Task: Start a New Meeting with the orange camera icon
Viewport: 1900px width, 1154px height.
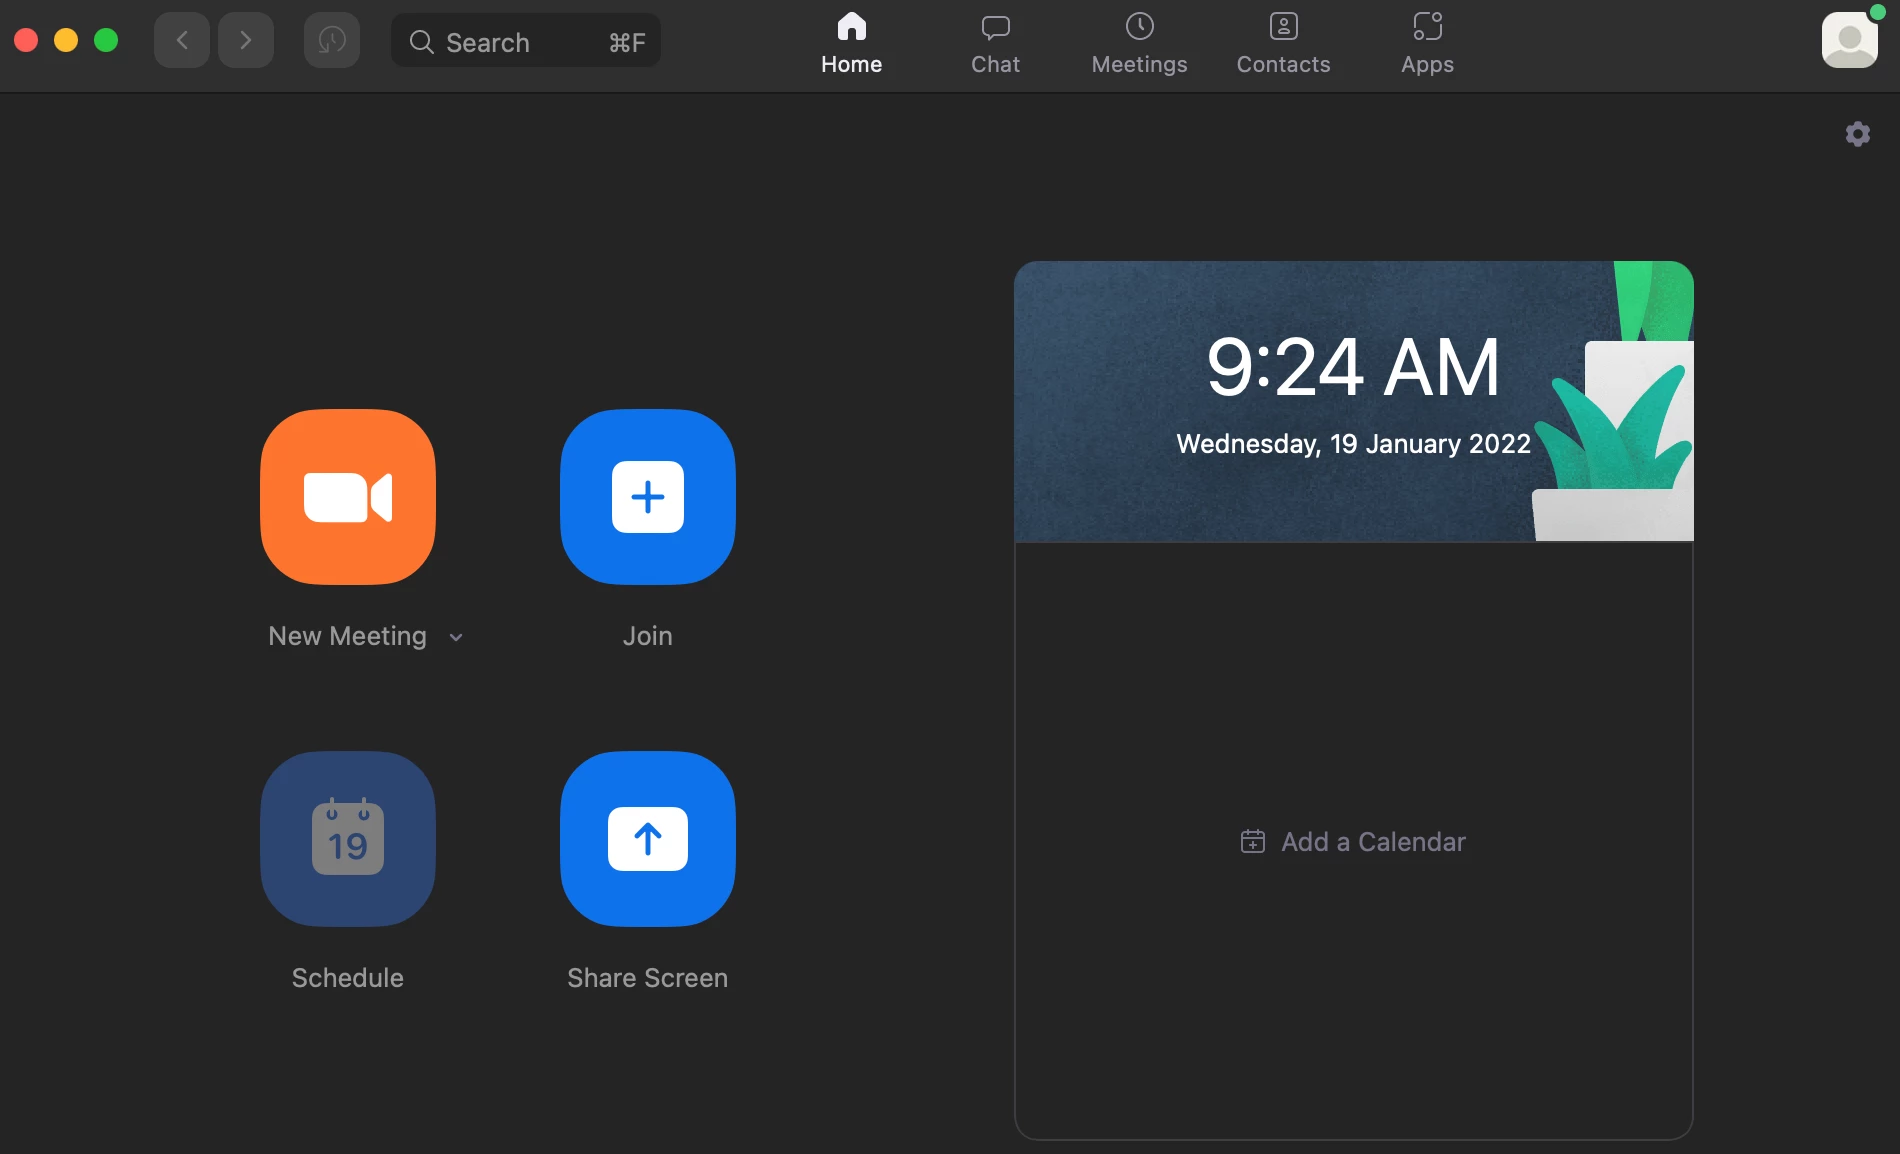Action: coord(348,497)
